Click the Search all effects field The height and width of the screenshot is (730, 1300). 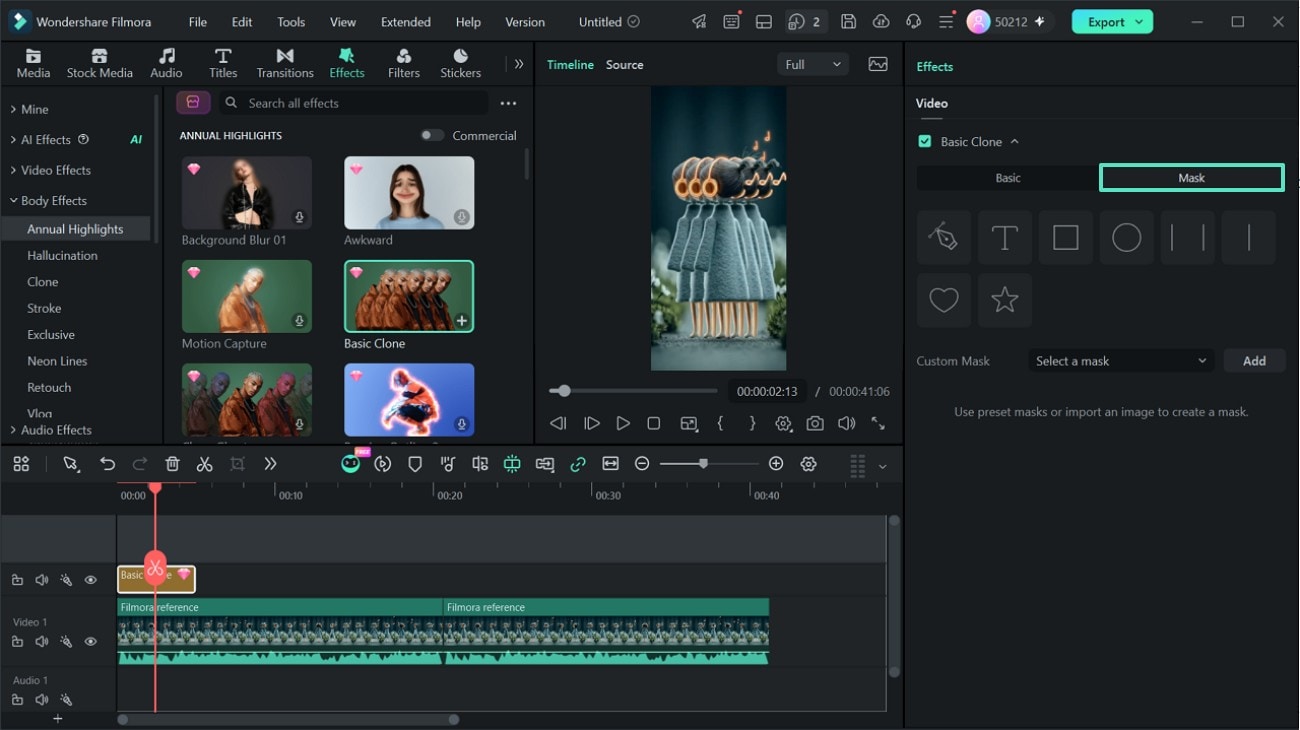(x=353, y=103)
